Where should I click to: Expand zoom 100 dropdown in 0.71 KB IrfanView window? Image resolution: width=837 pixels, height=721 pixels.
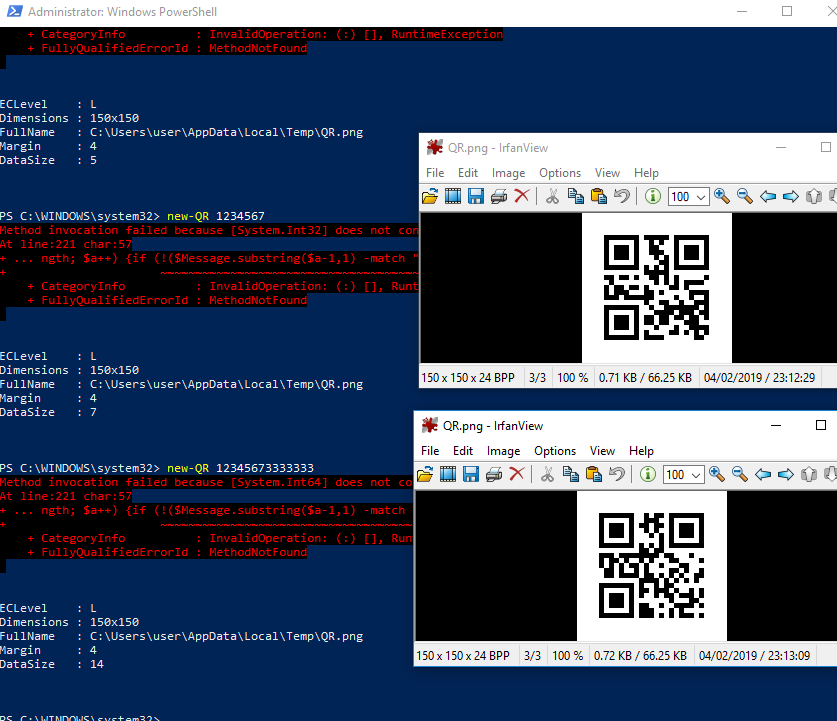point(701,197)
